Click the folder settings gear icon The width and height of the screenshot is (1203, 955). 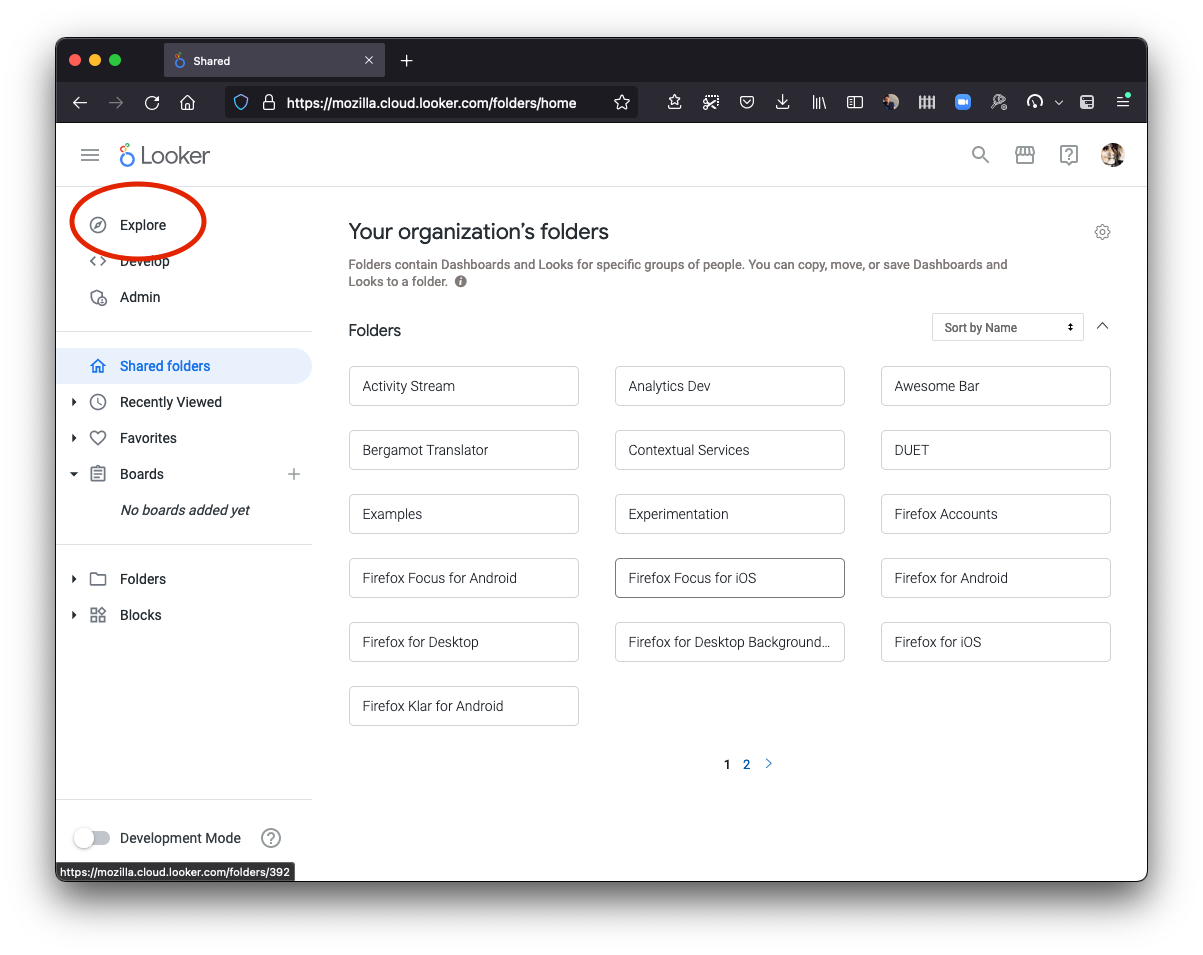tap(1102, 232)
